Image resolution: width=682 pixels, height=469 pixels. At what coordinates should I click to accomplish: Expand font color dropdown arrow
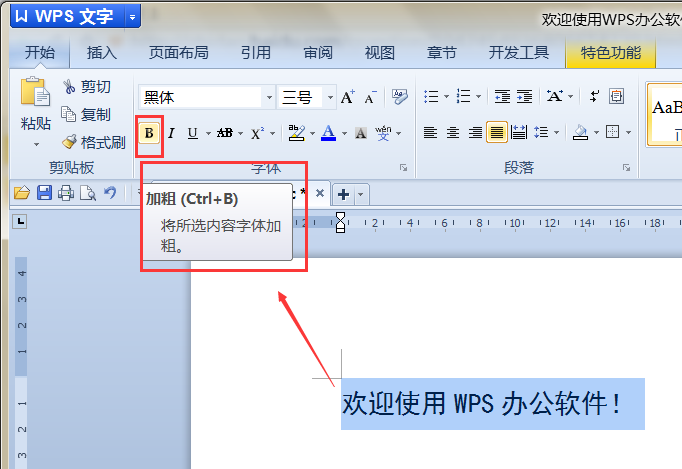[x=344, y=133]
